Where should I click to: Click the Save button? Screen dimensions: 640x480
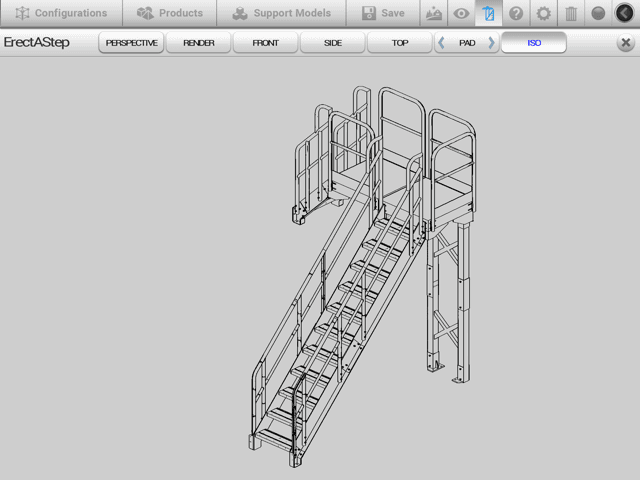click(383, 13)
